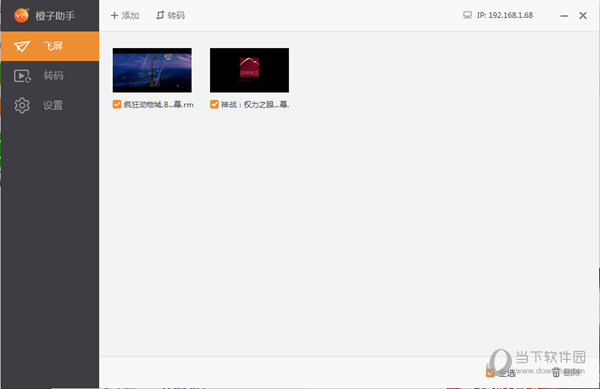Switch to the 转码 sidebar tab
The image size is (600, 389).
tap(50, 76)
